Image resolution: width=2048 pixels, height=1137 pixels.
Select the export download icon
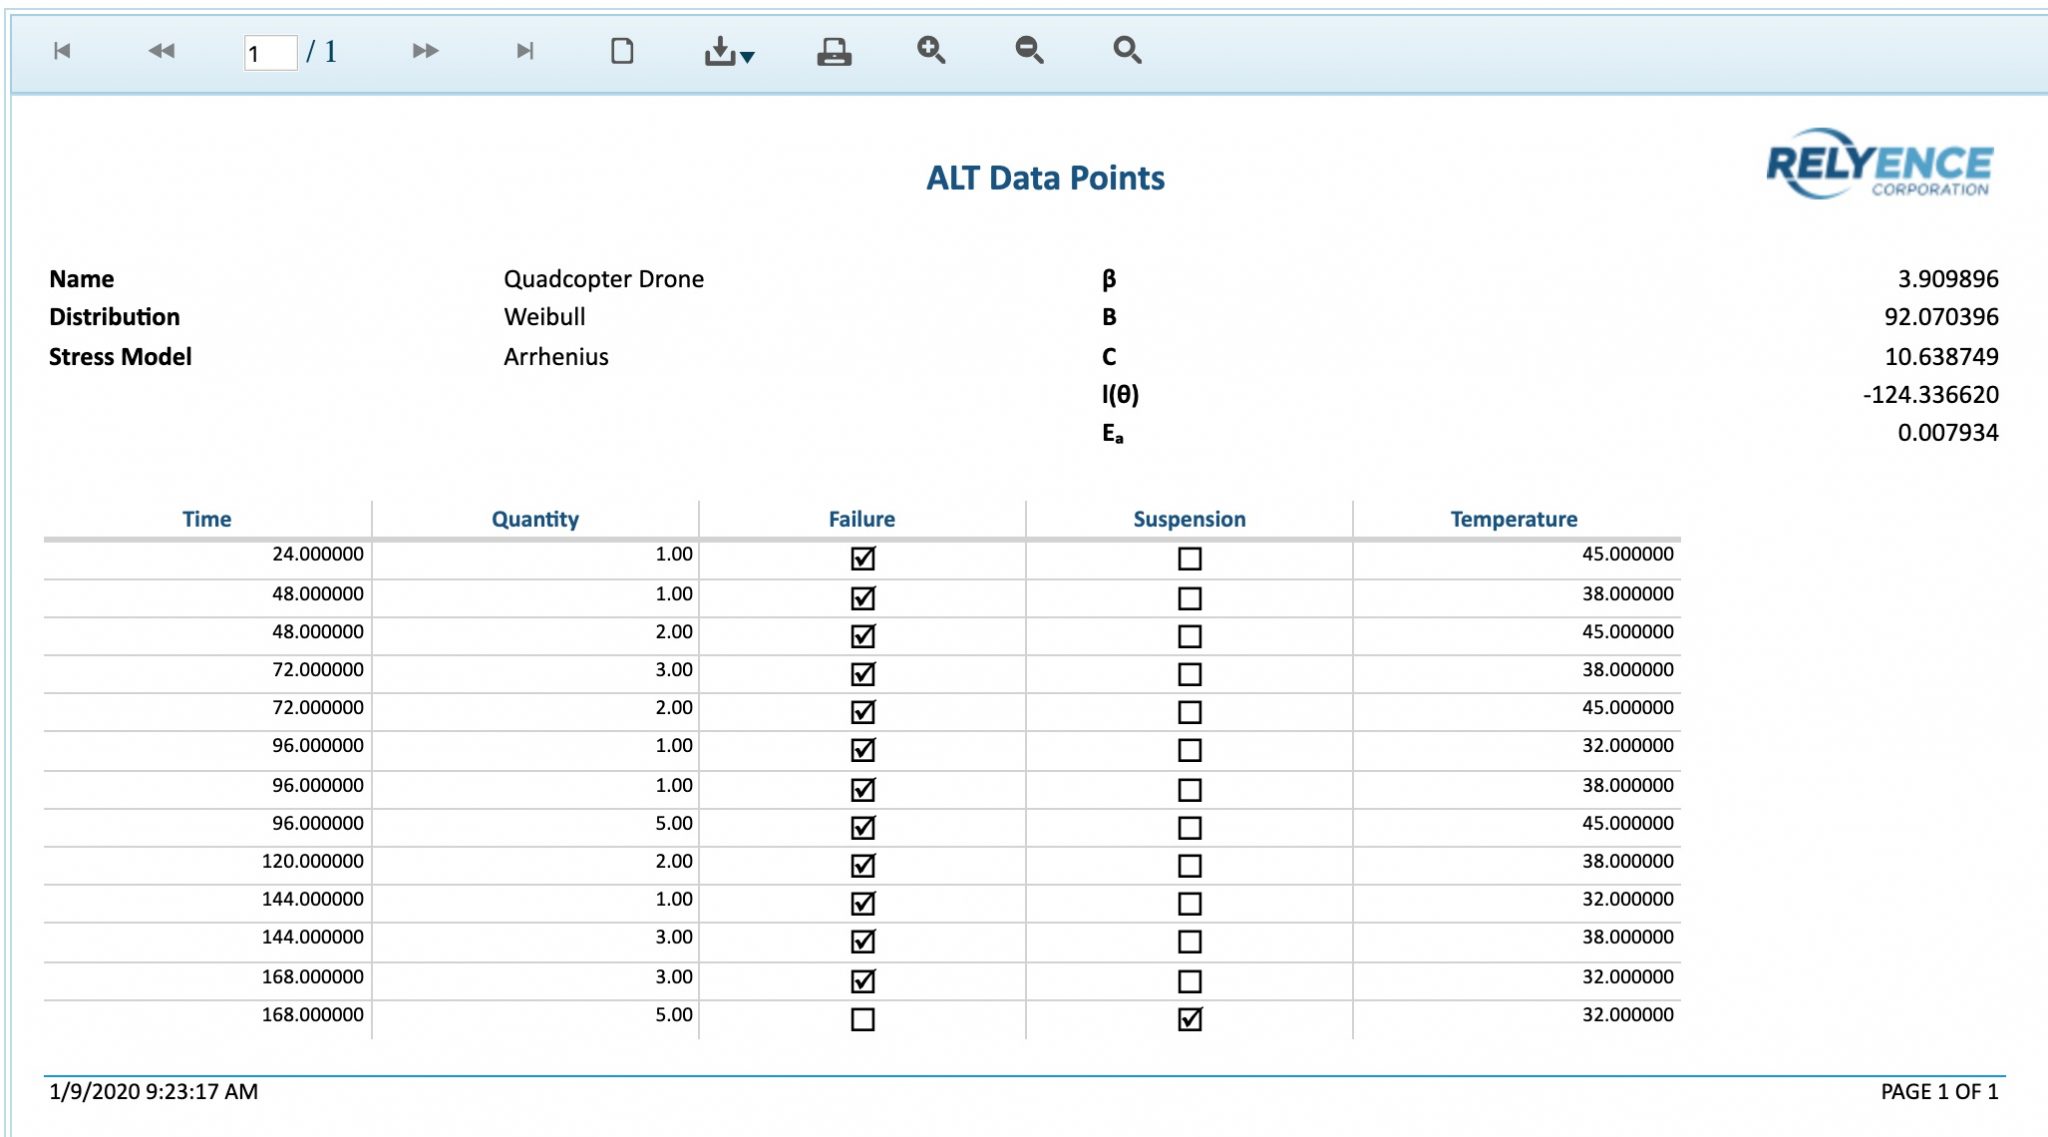pyautogui.click(x=722, y=51)
